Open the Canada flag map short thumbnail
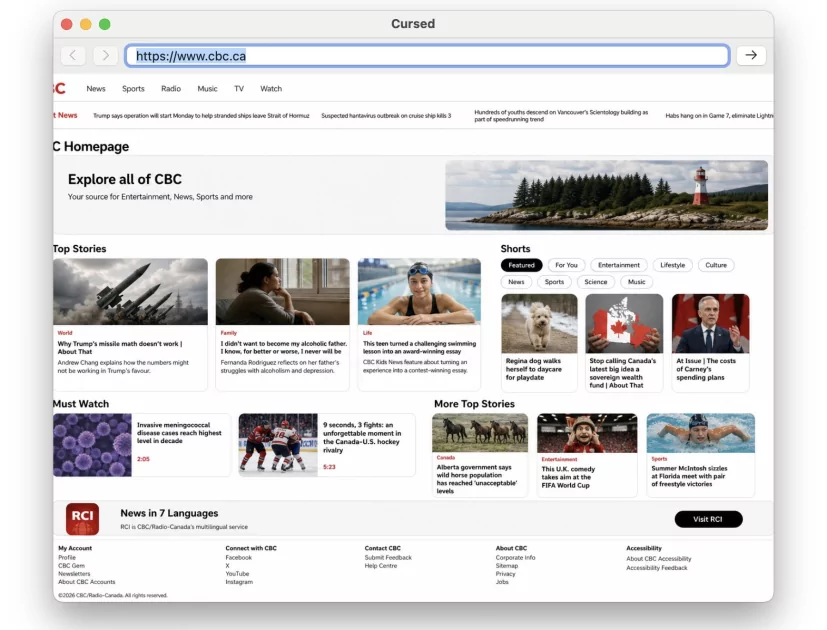This screenshot has height=630, width=827. click(624, 323)
